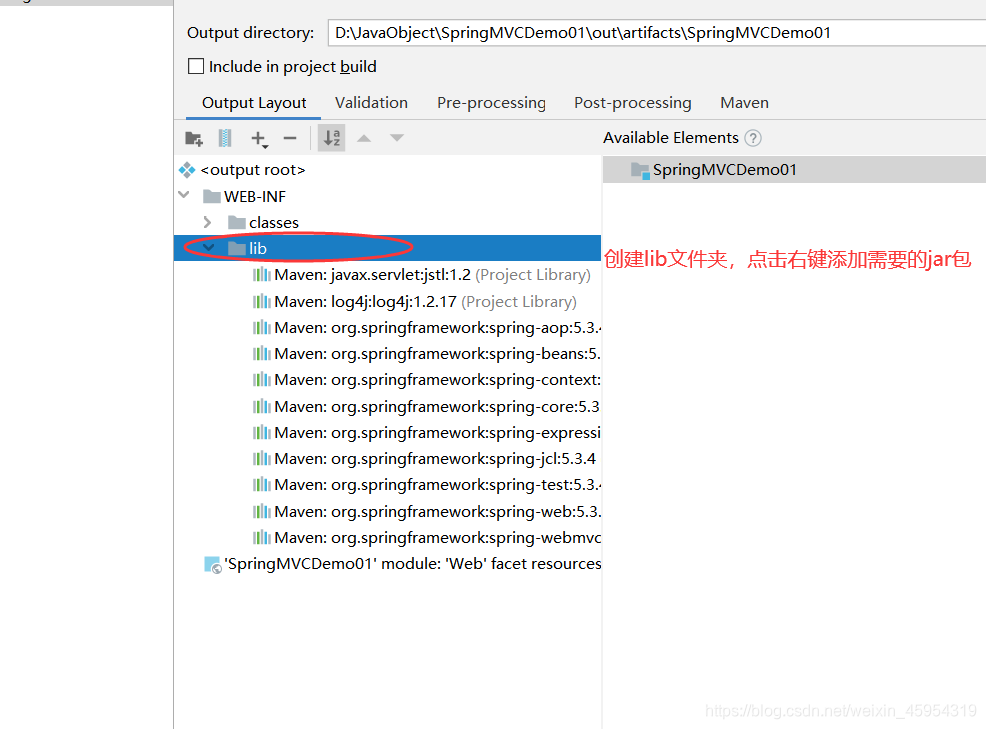Click the Create Archive toolbar icon
This screenshot has height=729, width=986.
pyautogui.click(x=224, y=138)
